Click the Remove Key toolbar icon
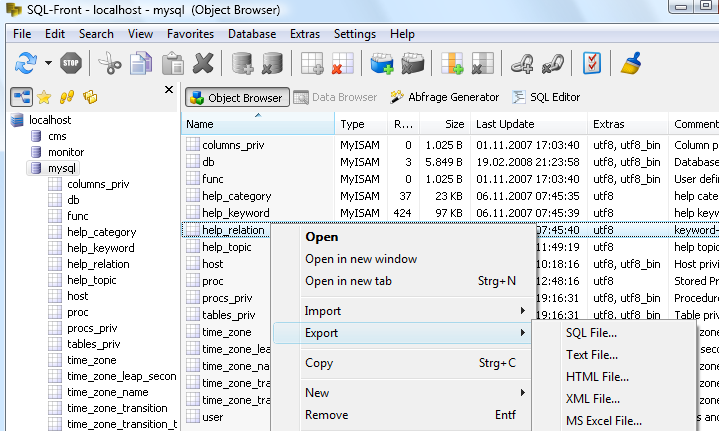The image size is (719, 431). [x=553, y=63]
